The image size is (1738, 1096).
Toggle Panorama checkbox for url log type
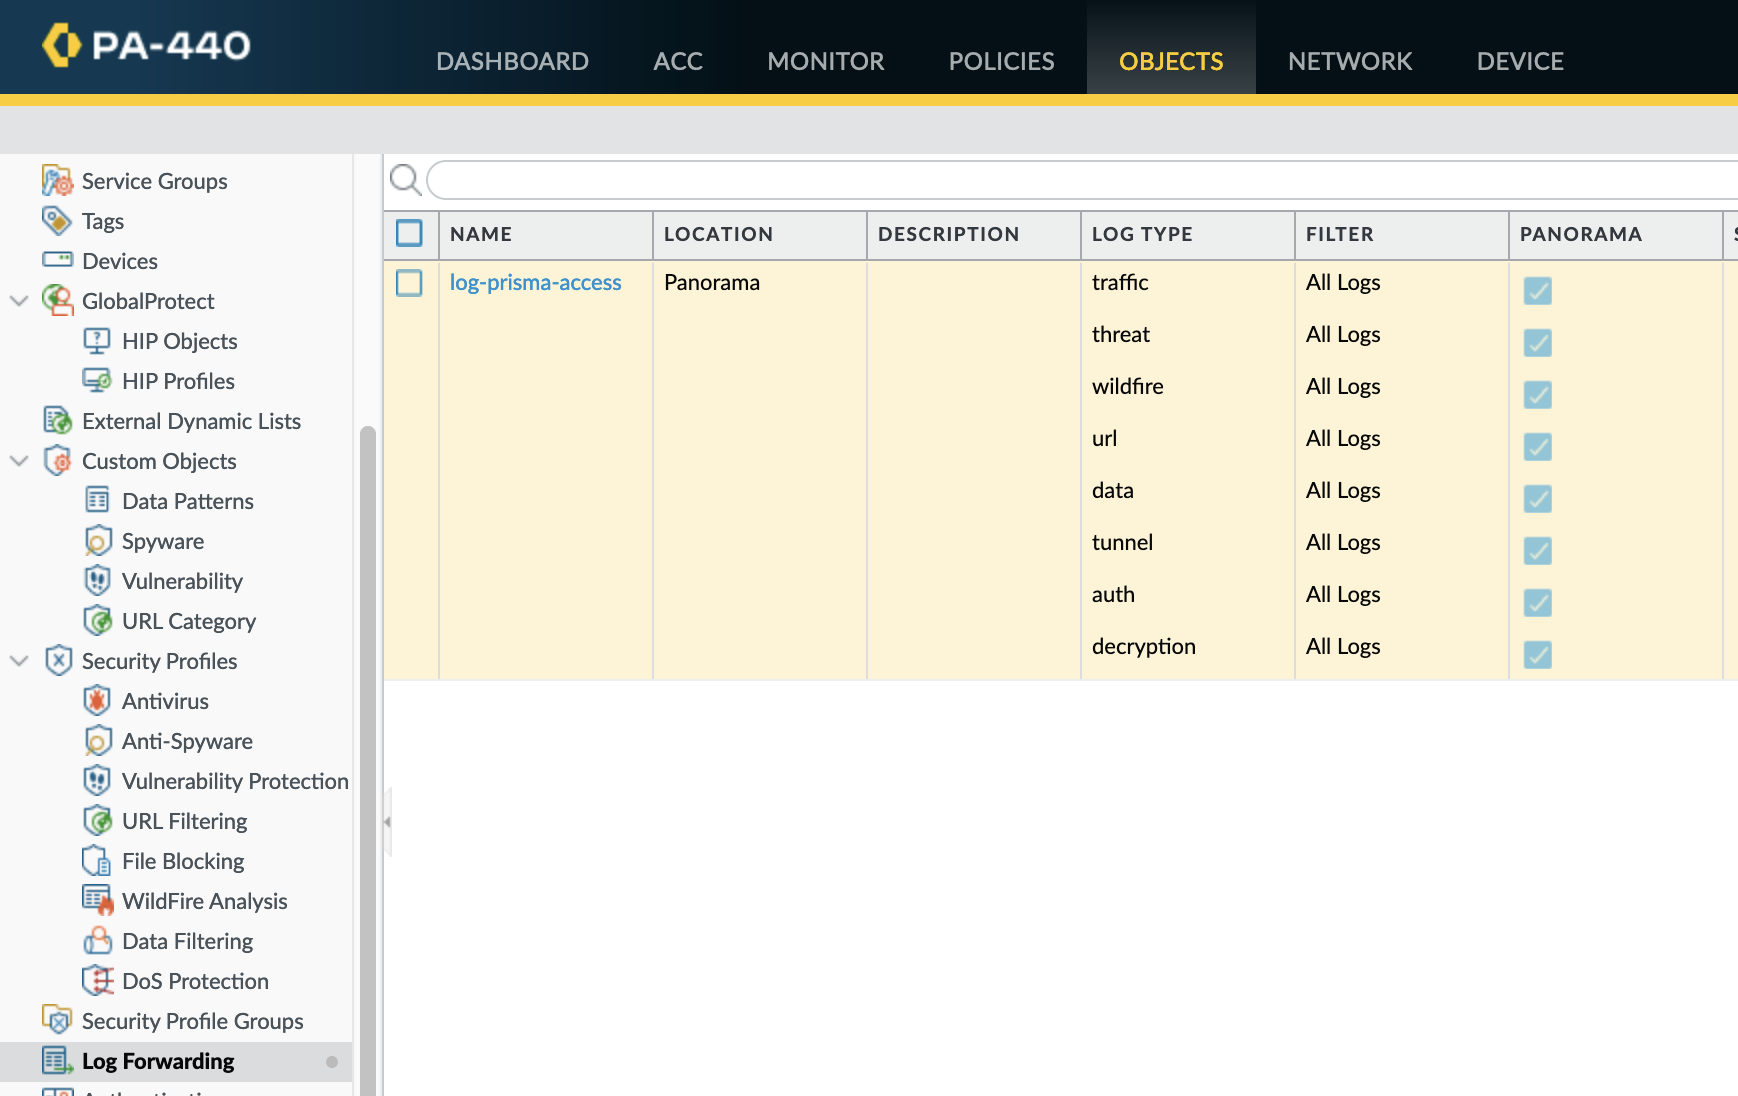1538,447
